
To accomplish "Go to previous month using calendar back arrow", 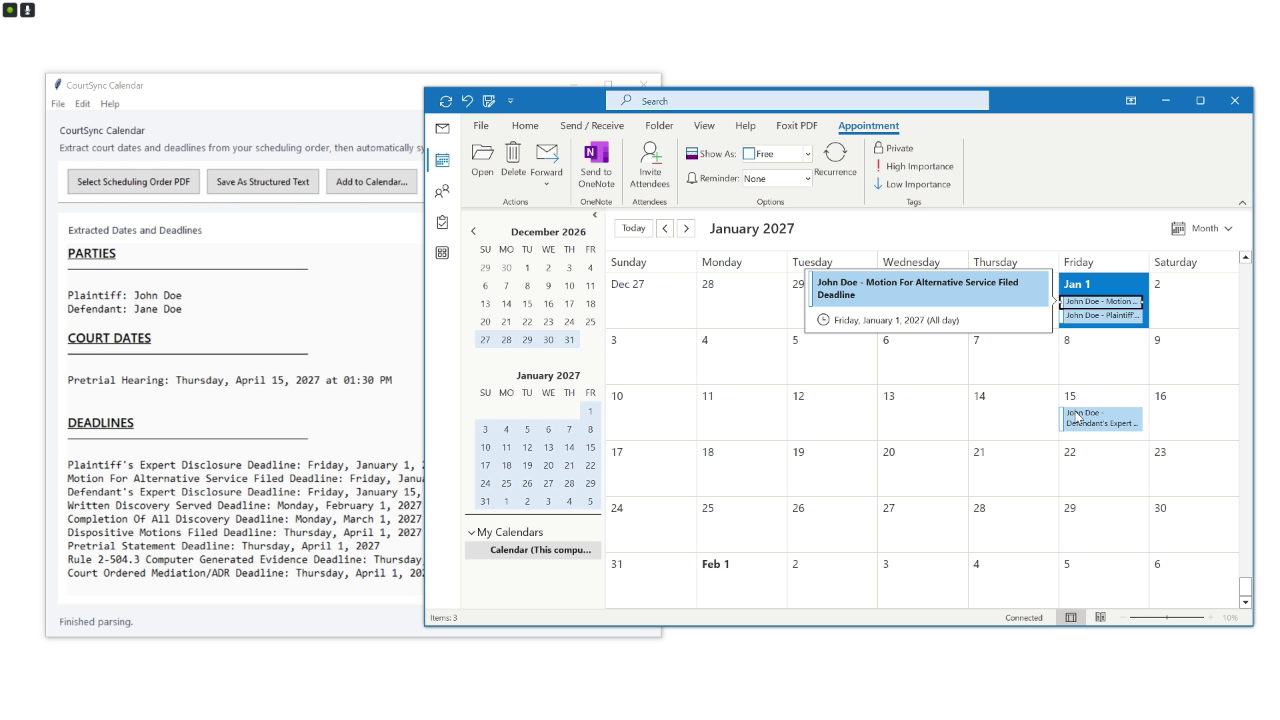I will pyautogui.click(x=665, y=228).
